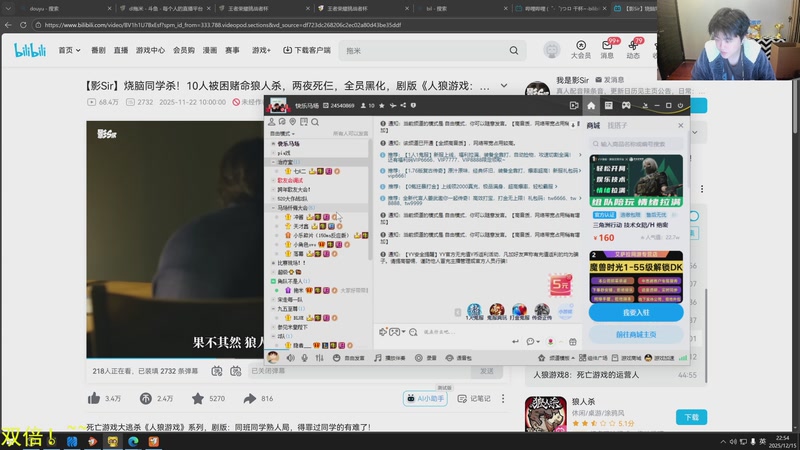Open the AI小助手 button
This screenshot has width=800, height=450.
[425, 398]
